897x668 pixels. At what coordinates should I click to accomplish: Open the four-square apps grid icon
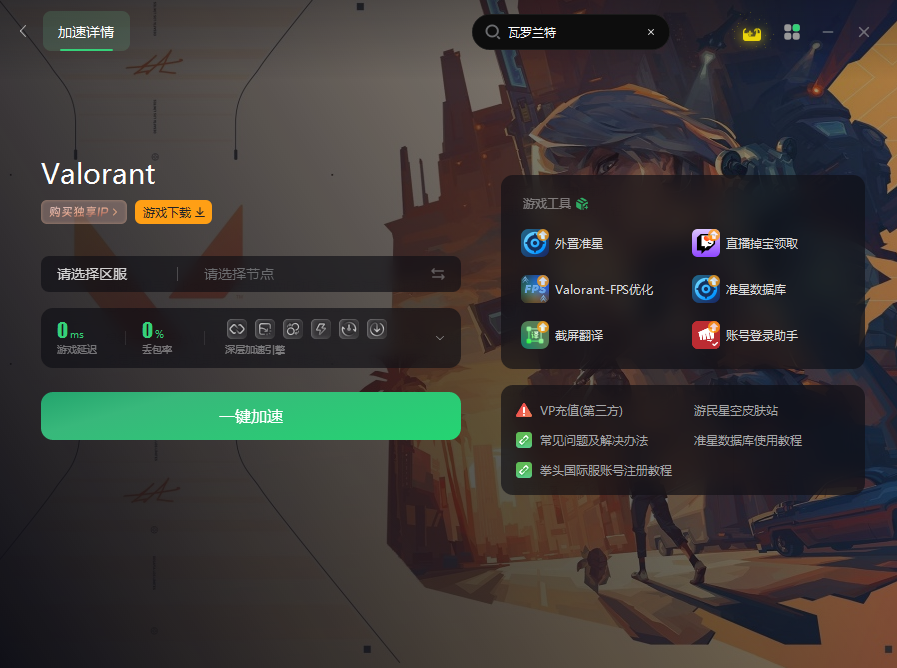pyautogui.click(x=792, y=32)
